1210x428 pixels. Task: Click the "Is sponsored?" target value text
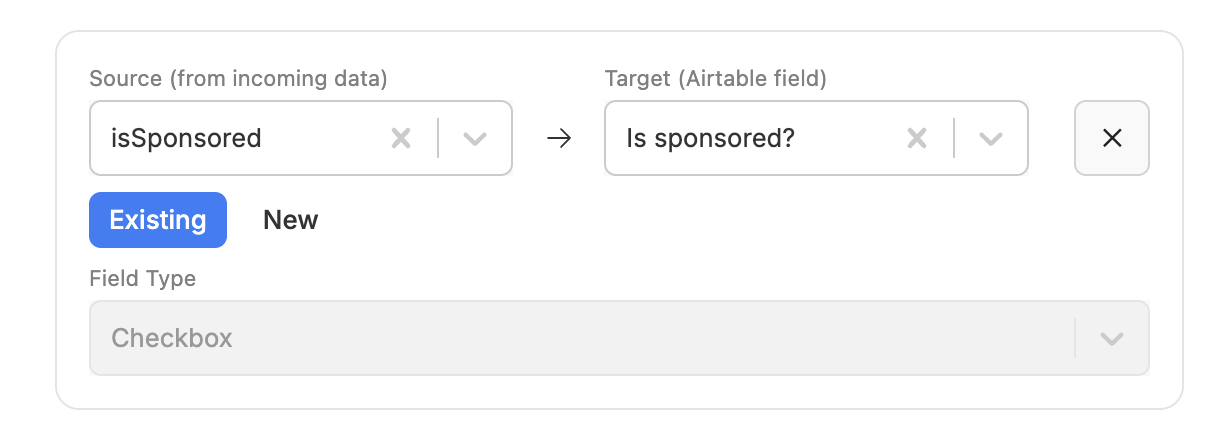(710, 139)
